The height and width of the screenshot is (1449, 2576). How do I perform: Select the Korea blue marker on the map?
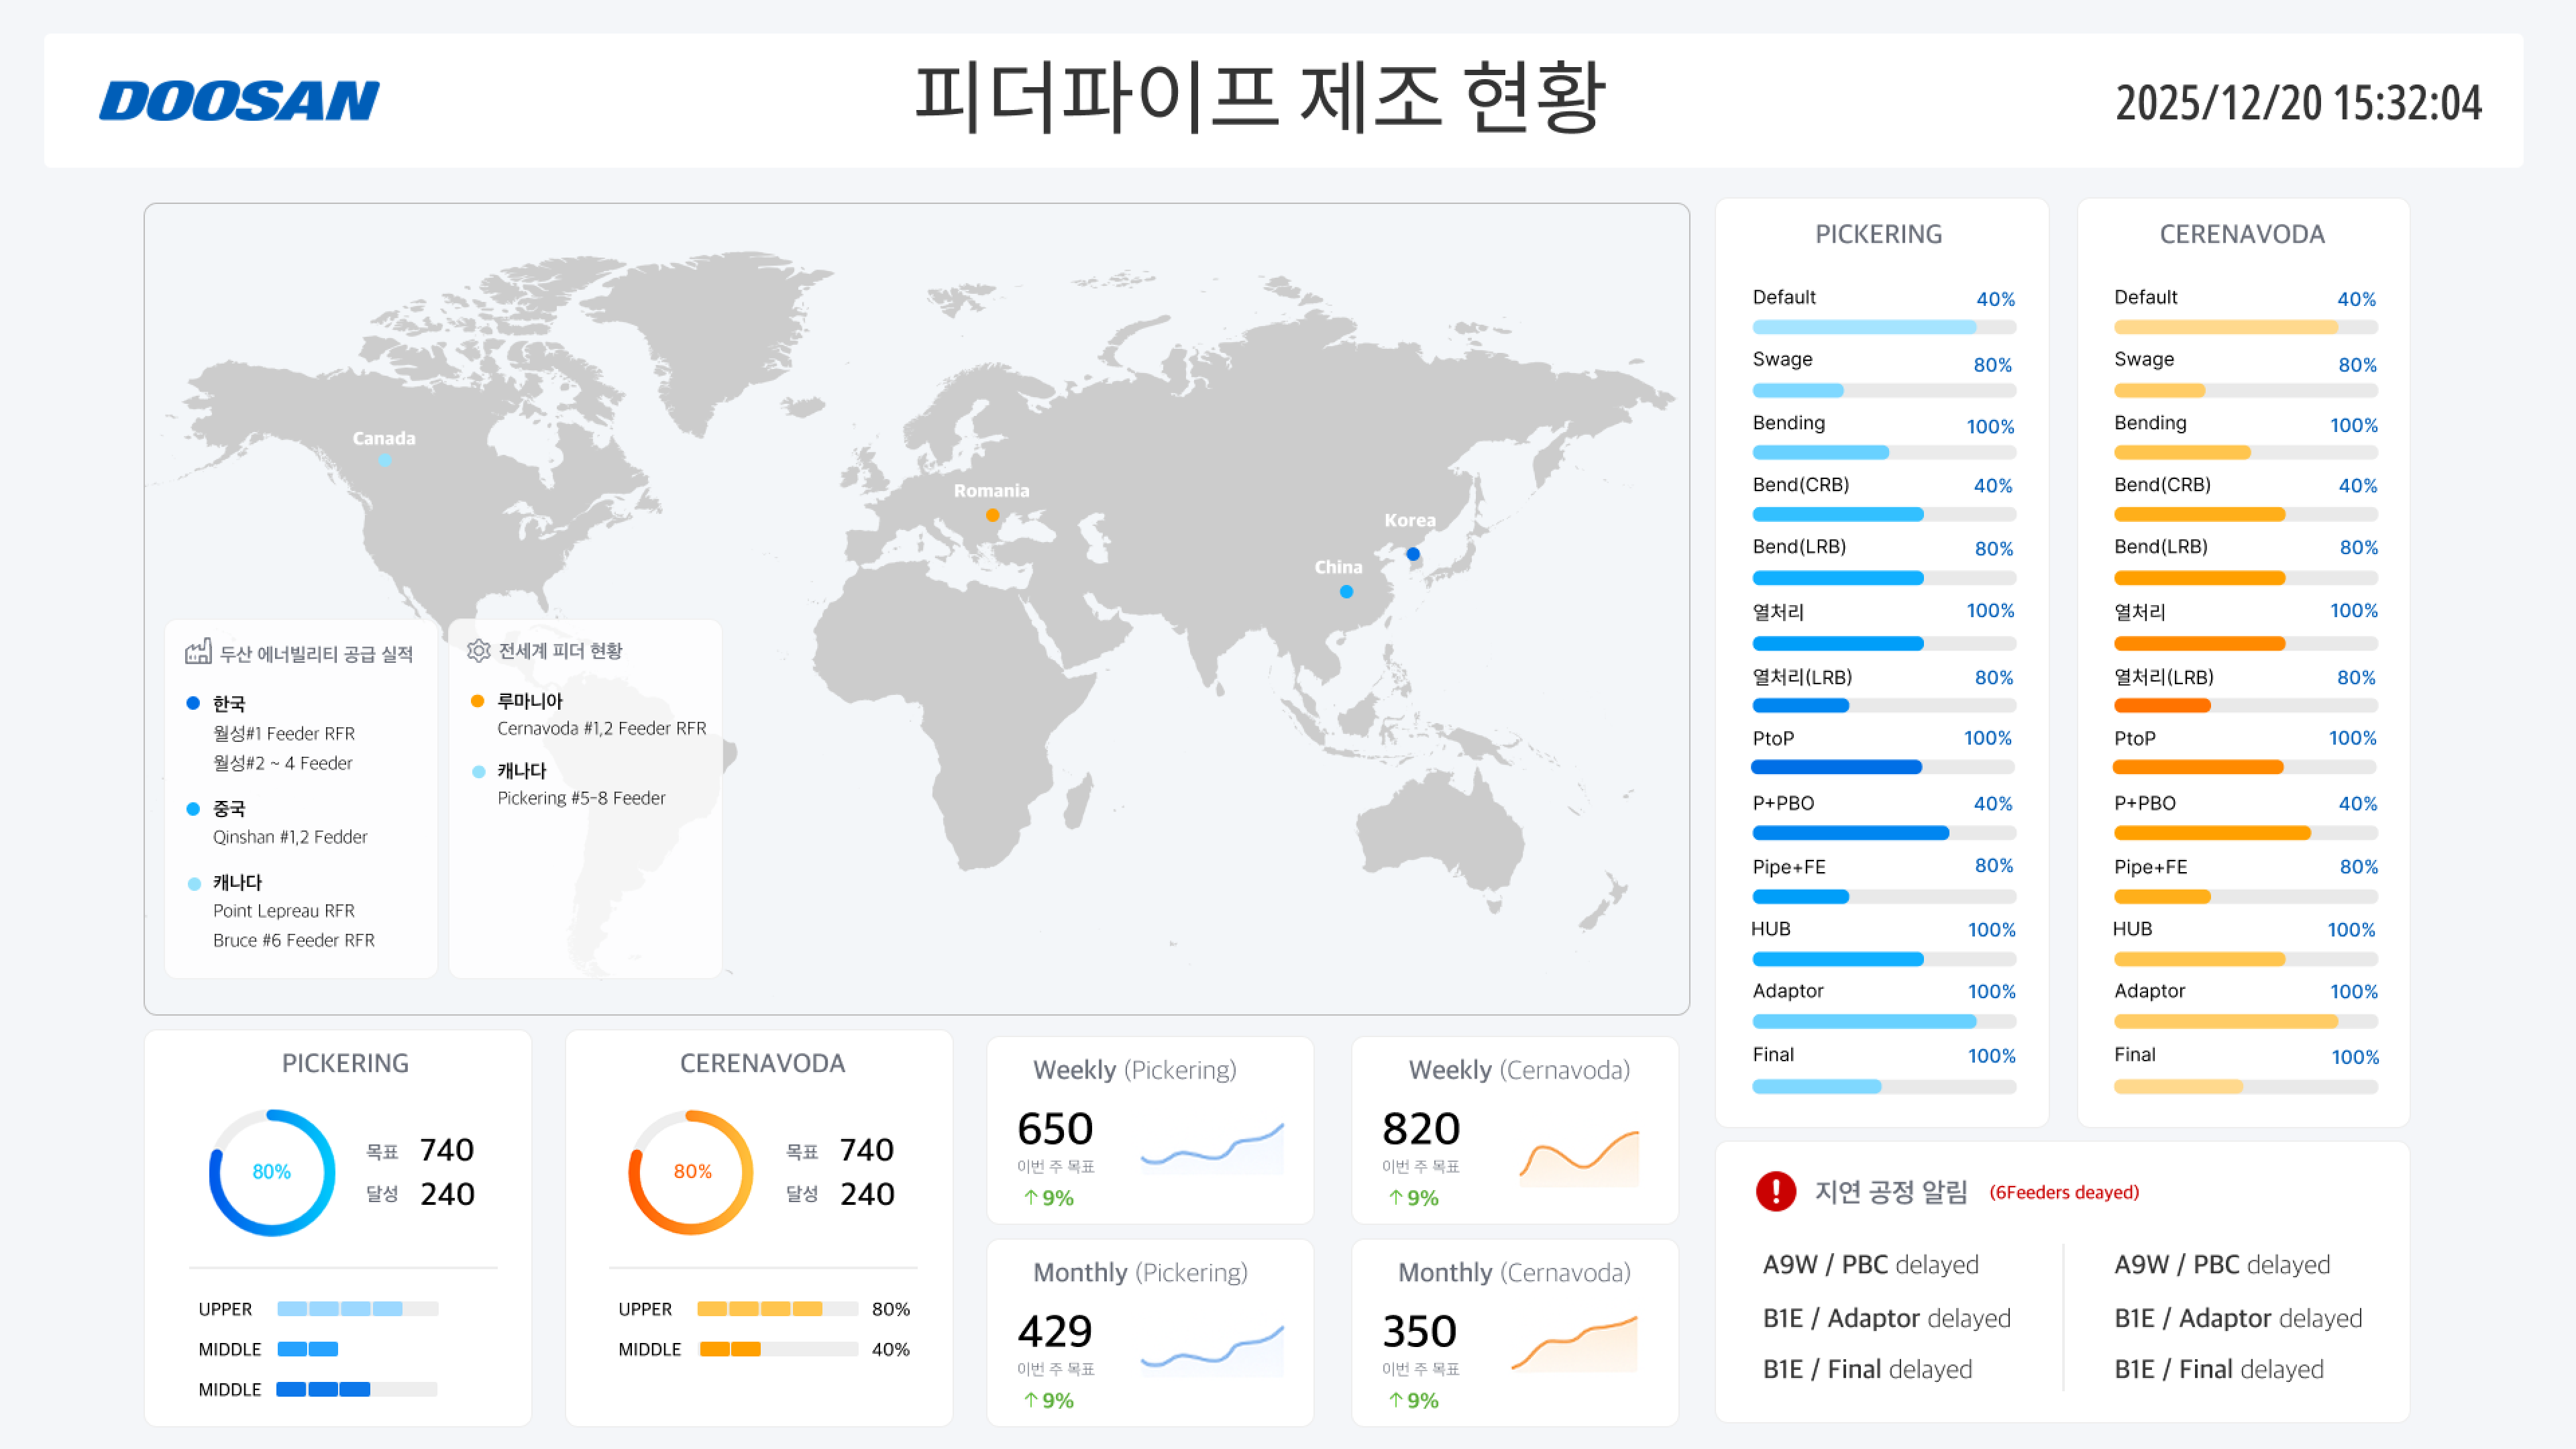coord(1413,554)
